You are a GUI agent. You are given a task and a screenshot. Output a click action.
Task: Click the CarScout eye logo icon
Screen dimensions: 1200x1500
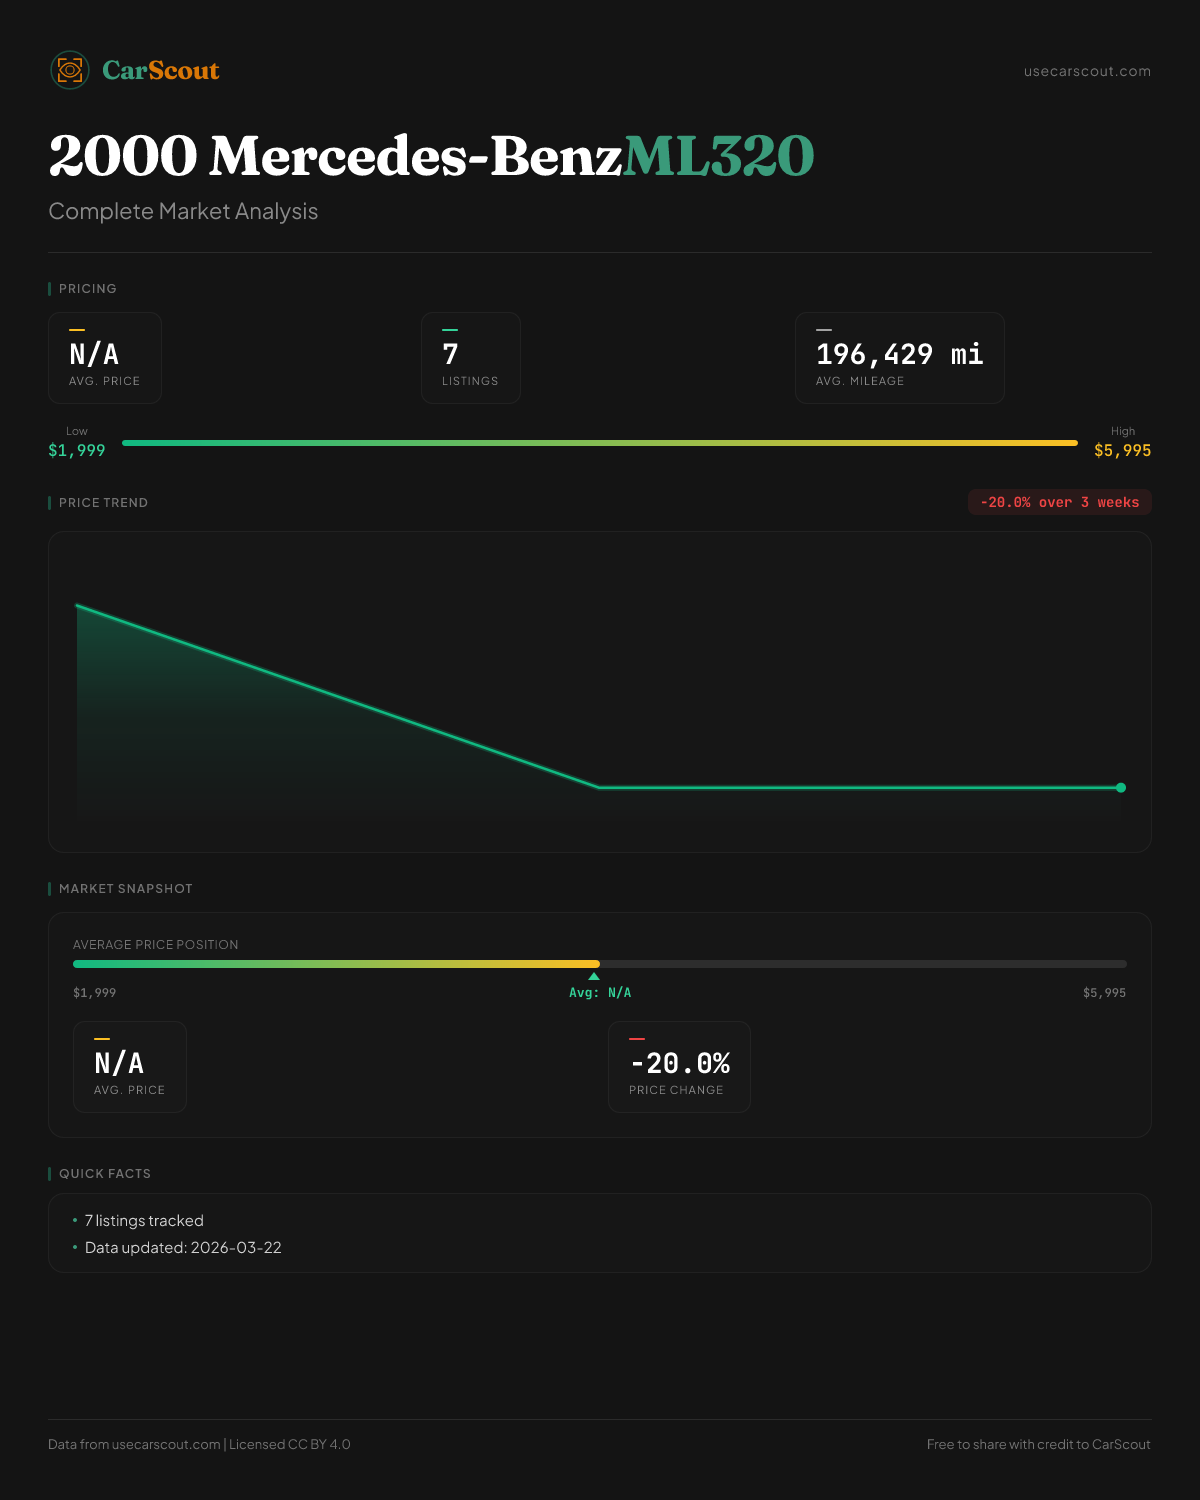pyautogui.click(x=70, y=70)
